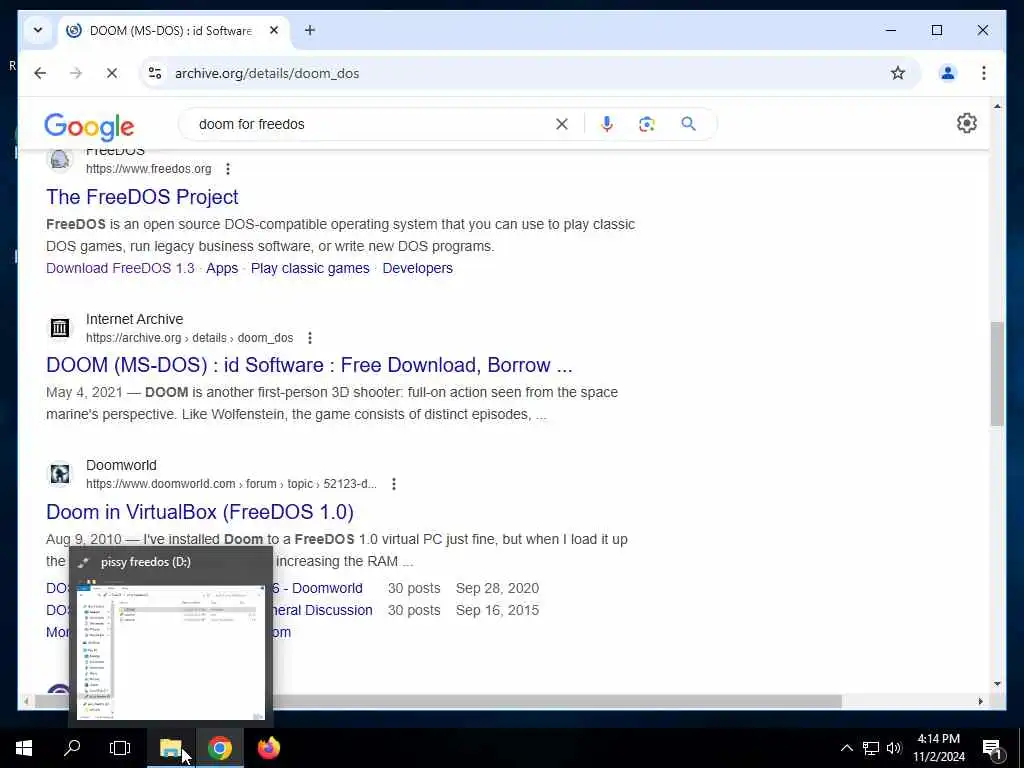Stop loading the page

(112, 73)
